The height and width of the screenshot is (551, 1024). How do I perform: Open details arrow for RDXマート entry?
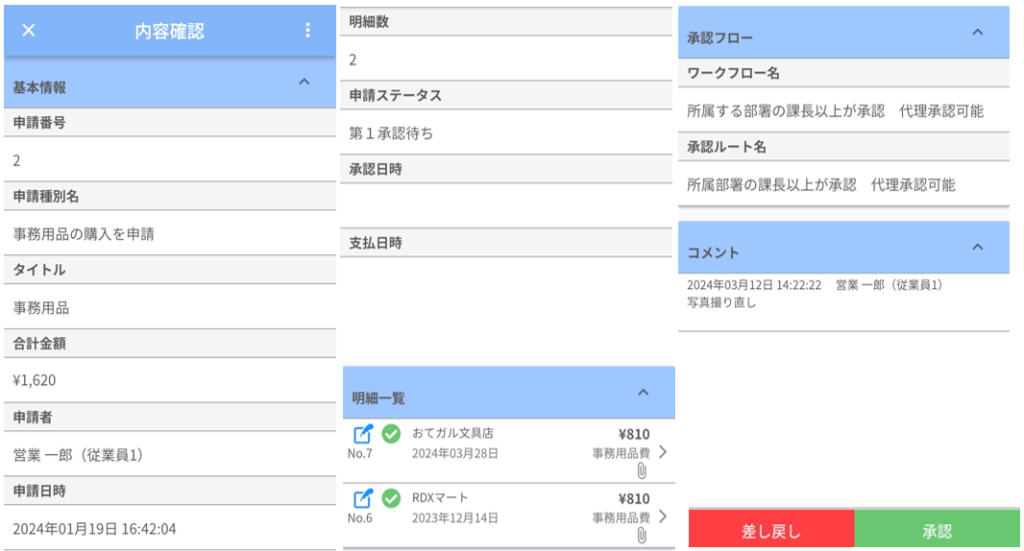[662, 516]
